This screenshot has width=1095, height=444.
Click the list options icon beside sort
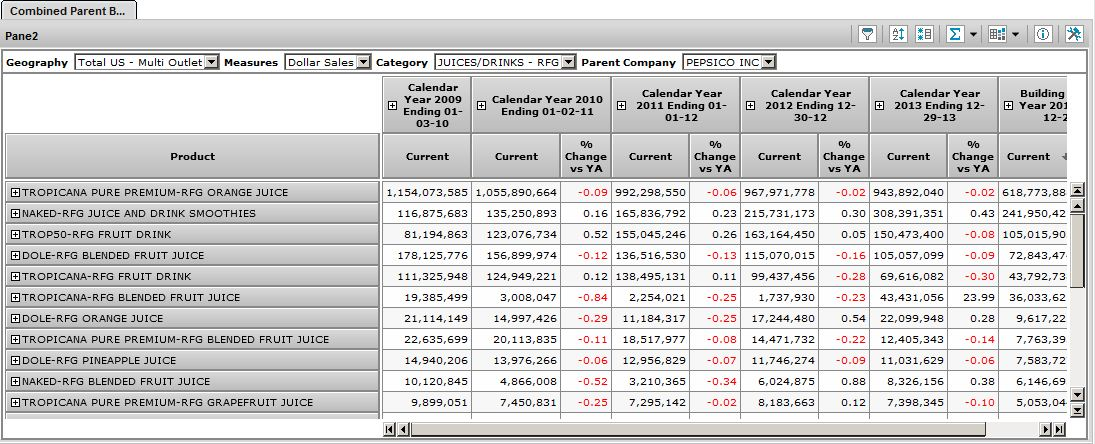(x=924, y=34)
